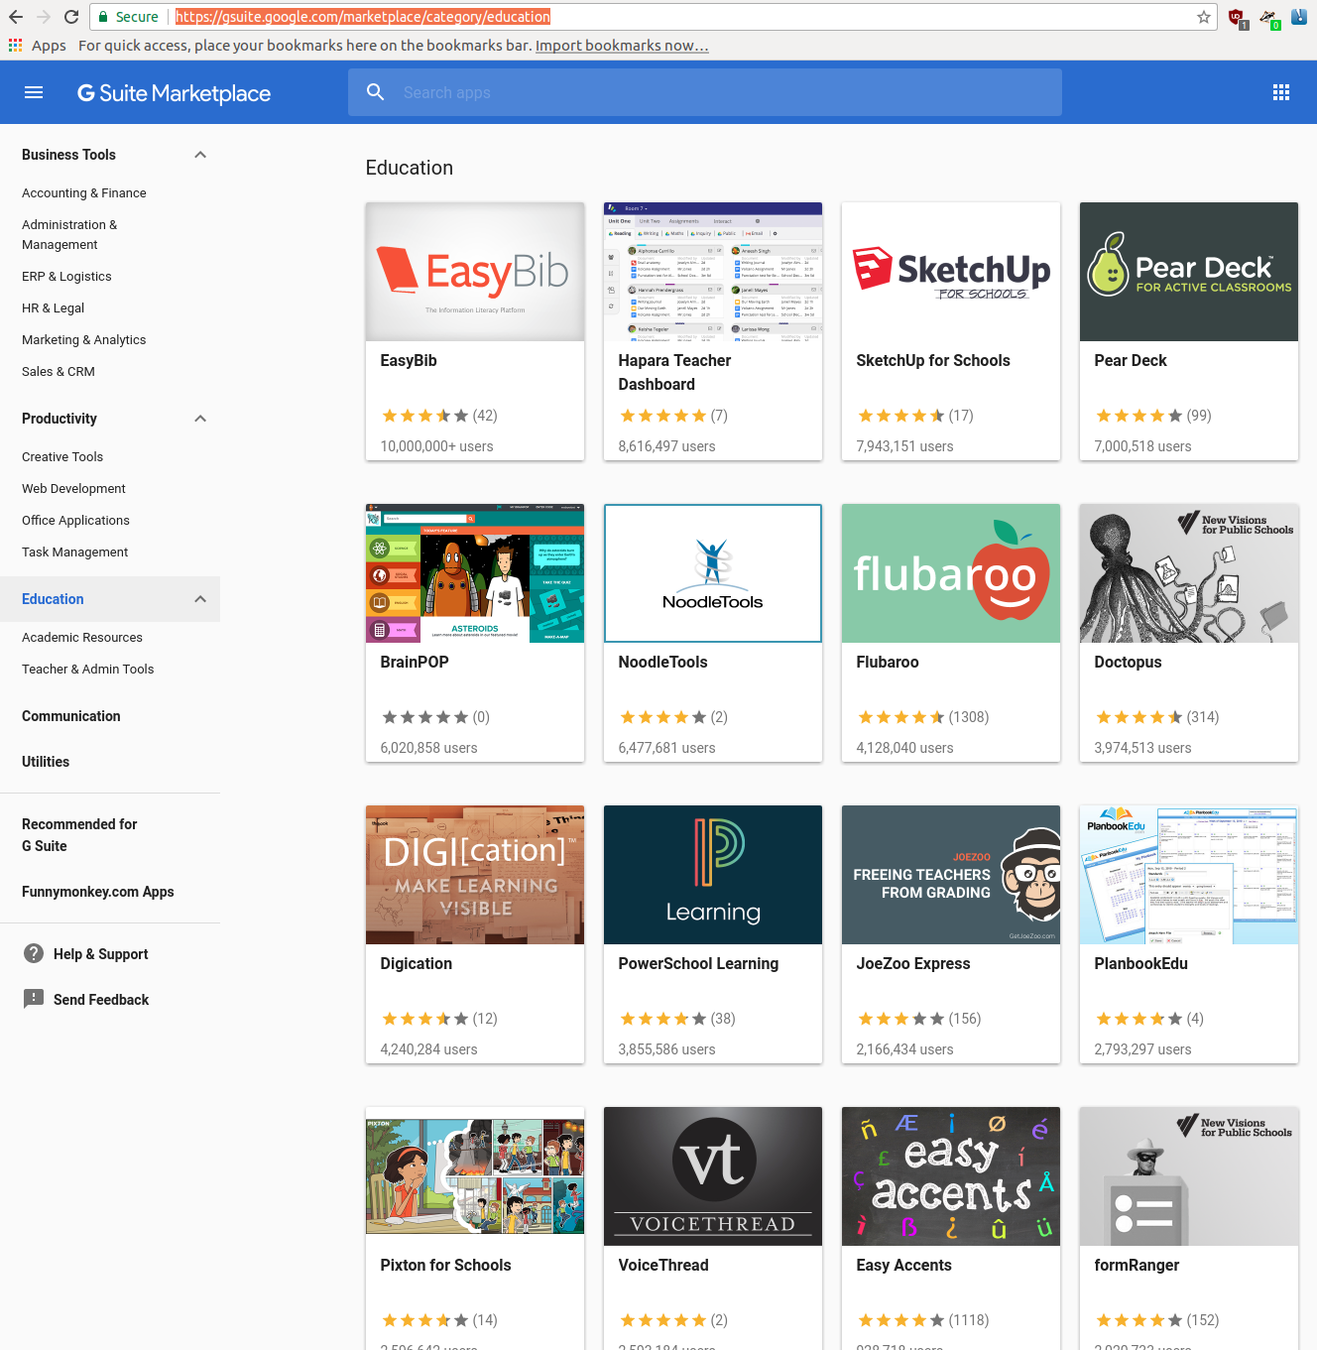Open the NoodleTools app thumbnail
The image size is (1317, 1350).
point(713,573)
